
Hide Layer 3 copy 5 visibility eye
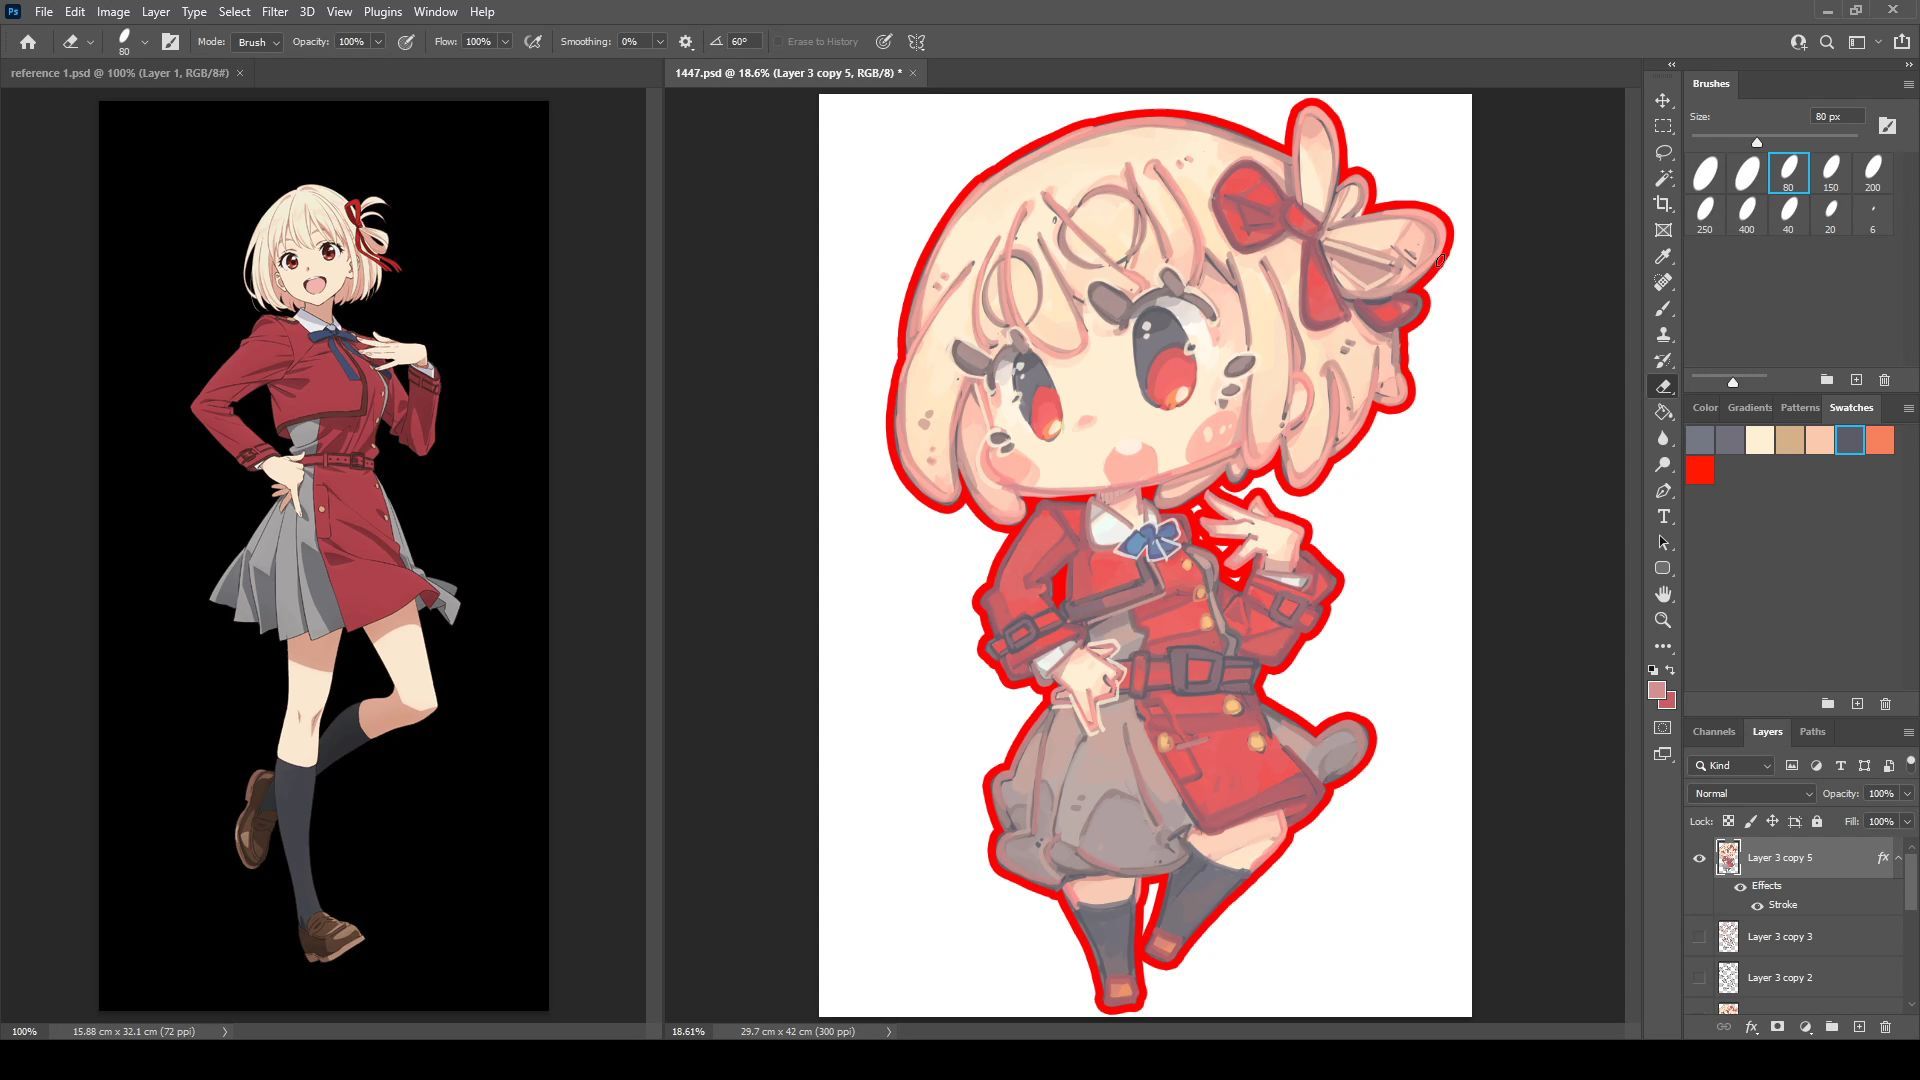[x=1699, y=858]
